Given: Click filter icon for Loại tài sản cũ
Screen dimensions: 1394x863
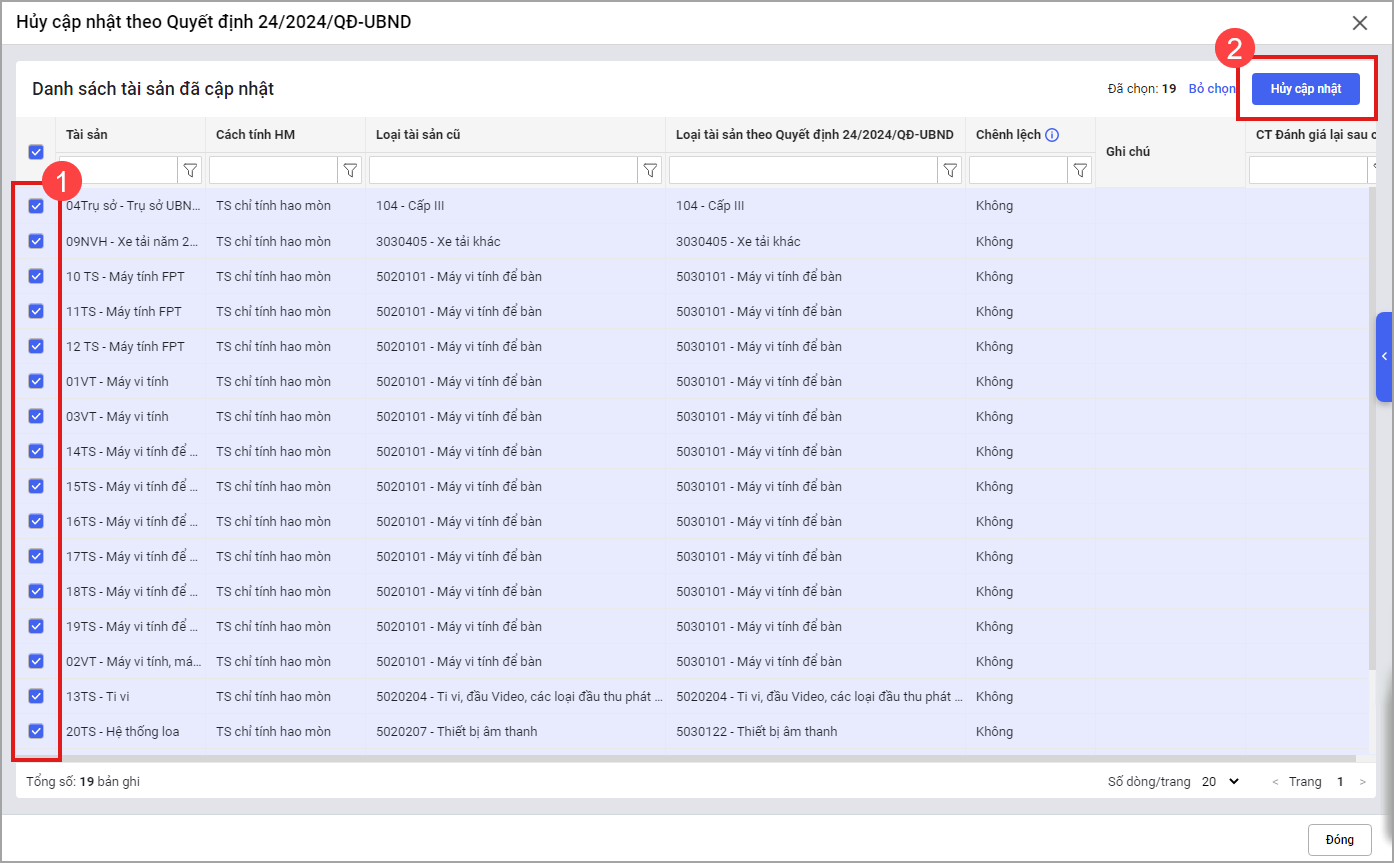Looking at the screenshot, I should (x=650, y=171).
